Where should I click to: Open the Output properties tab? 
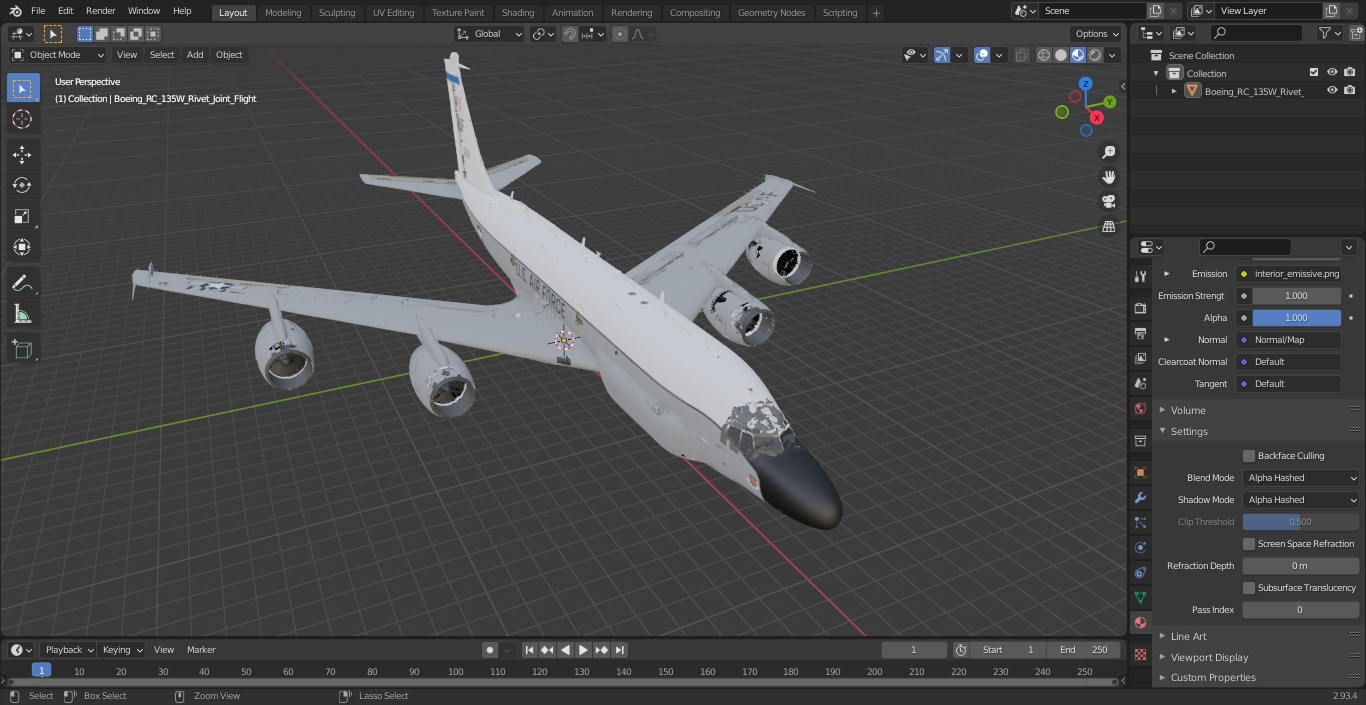[x=1140, y=333]
